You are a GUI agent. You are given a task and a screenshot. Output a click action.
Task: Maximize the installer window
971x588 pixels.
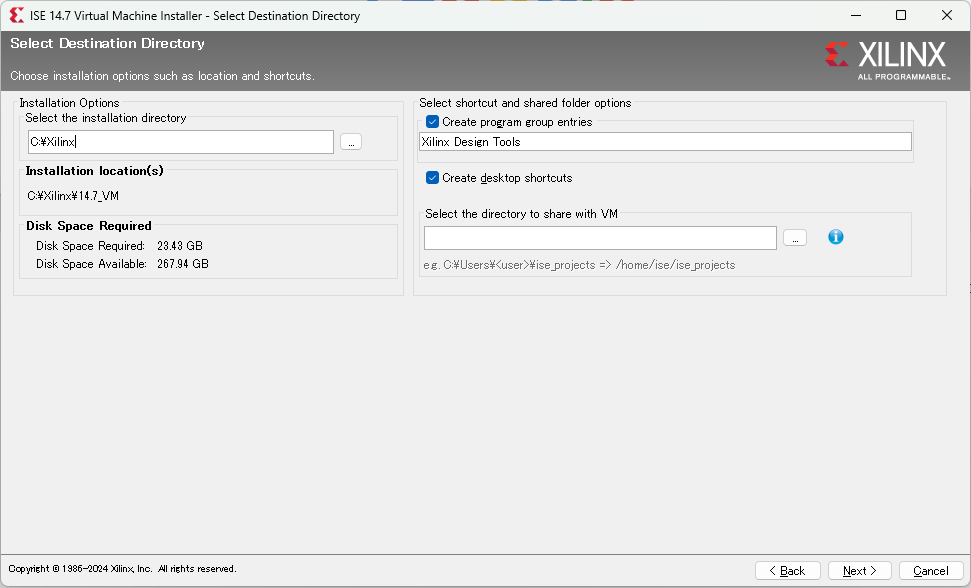coord(901,15)
